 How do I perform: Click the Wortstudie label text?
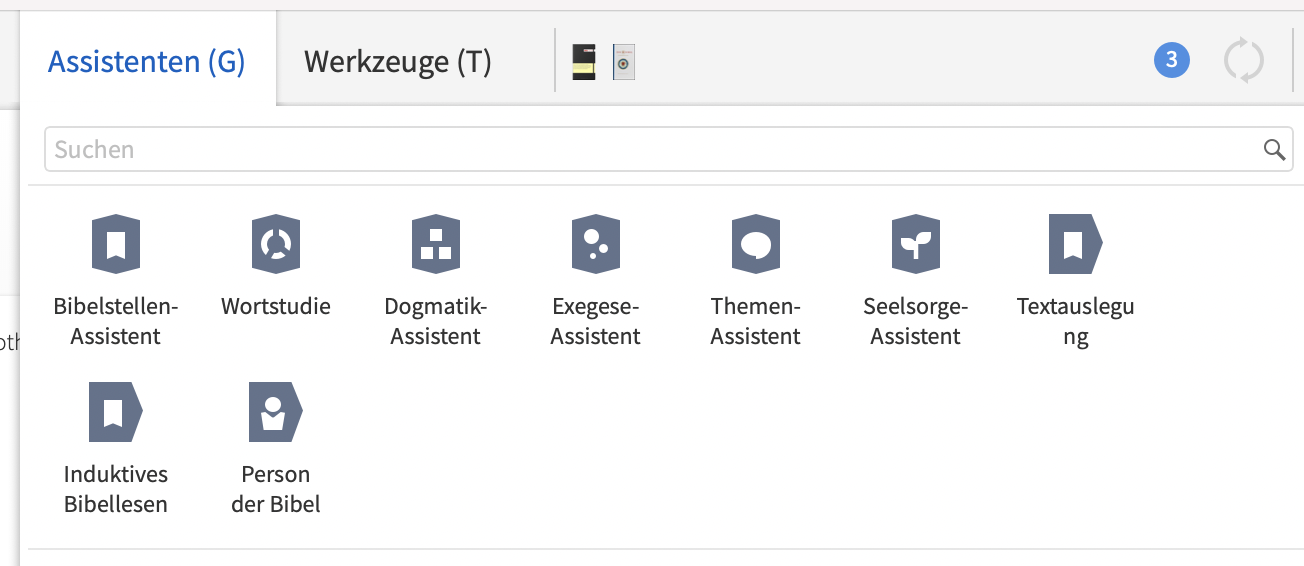click(x=276, y=306)
